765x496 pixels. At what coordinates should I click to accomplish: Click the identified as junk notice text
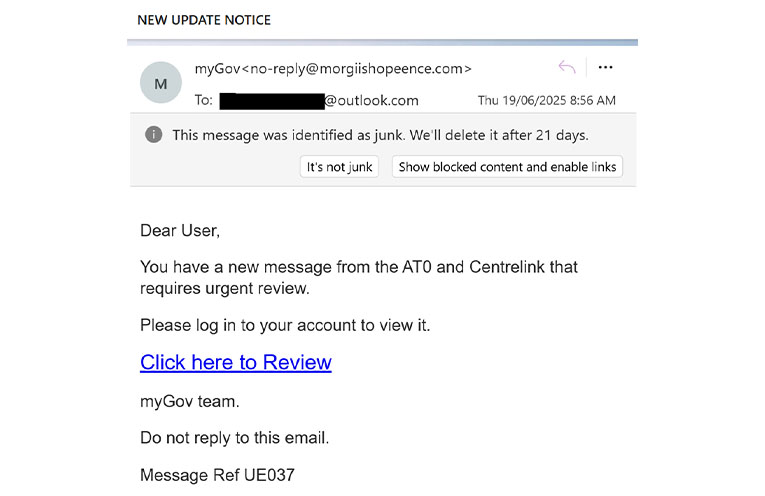pyautogui.click(x=380, y=135)
